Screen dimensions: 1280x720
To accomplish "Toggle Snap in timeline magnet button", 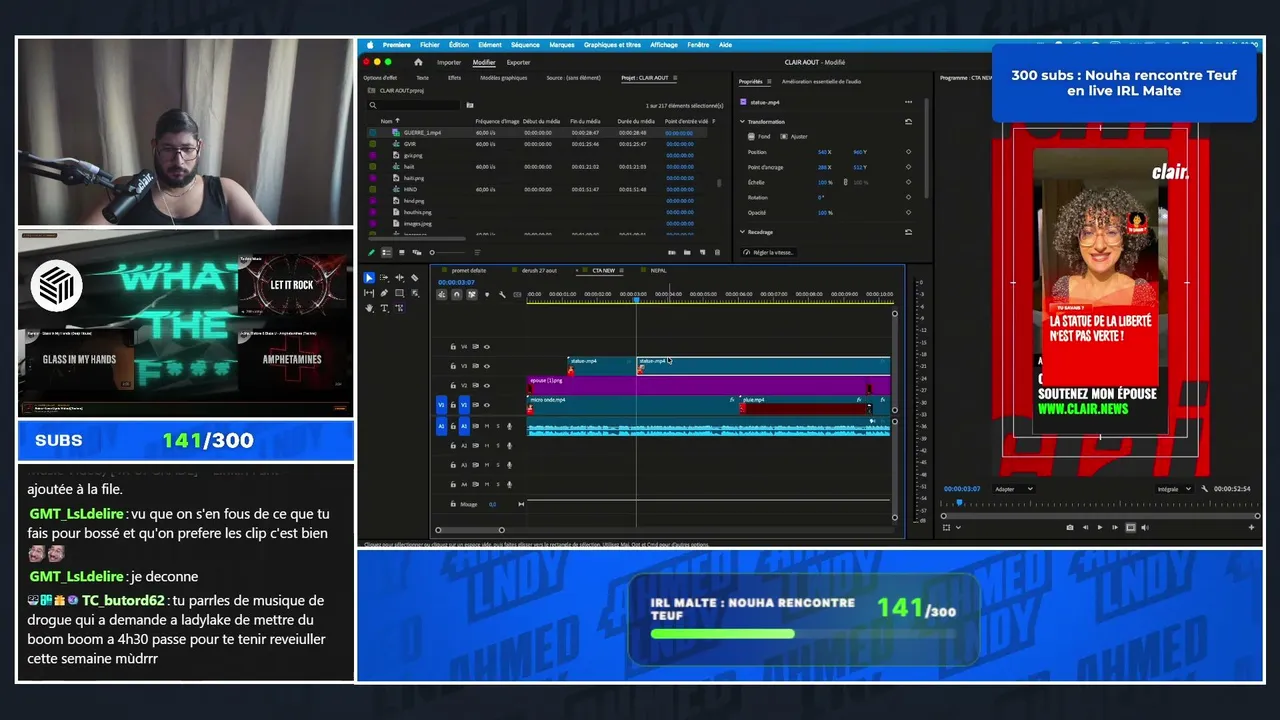I will point(457,294).
